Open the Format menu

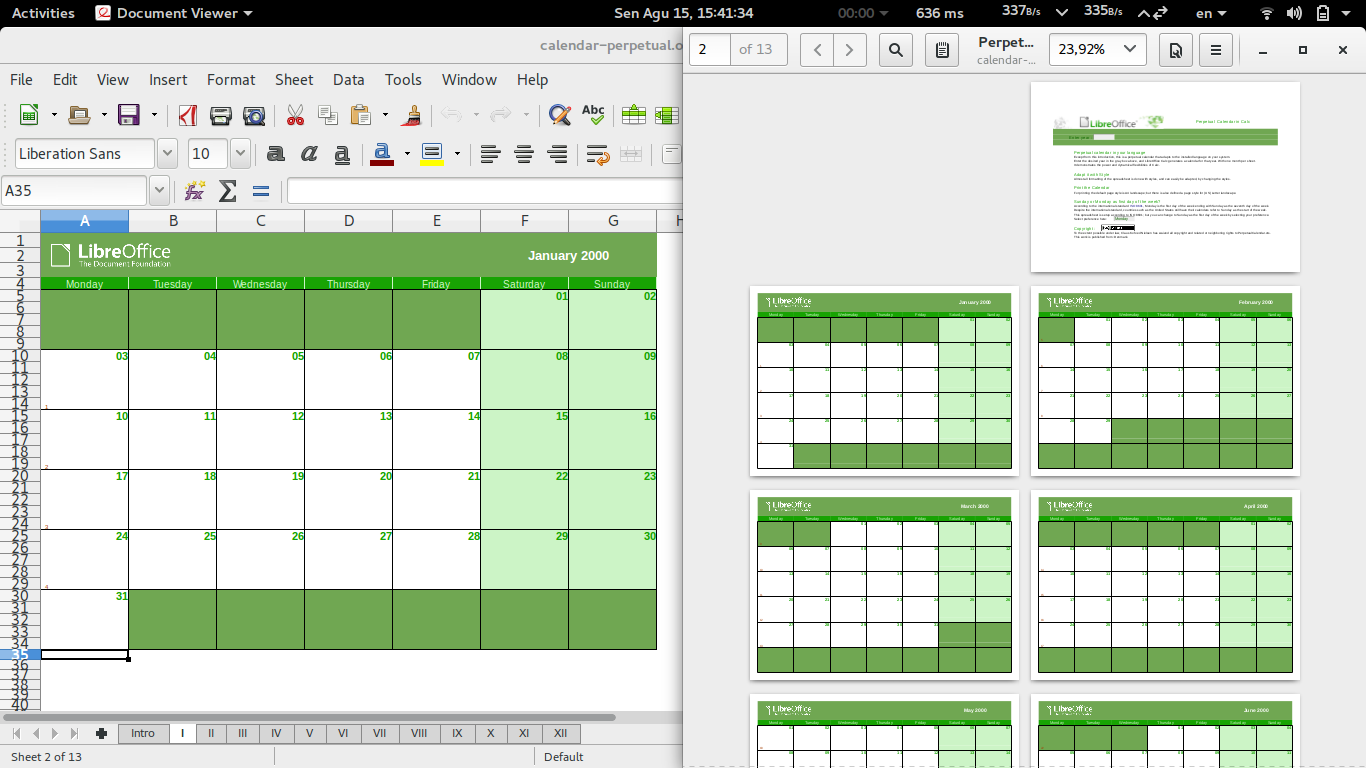click(231, 79)
